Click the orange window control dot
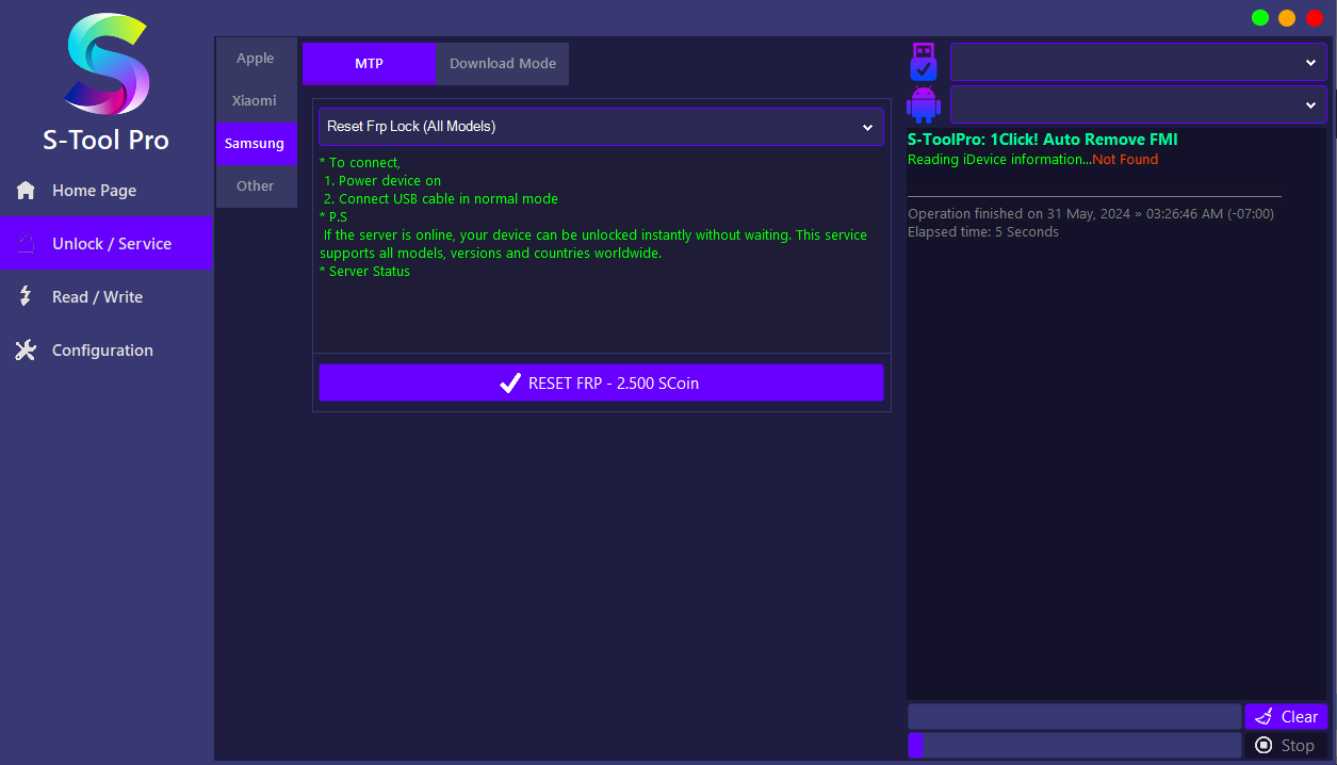 pyautogui.click(x=1287, y=18)
